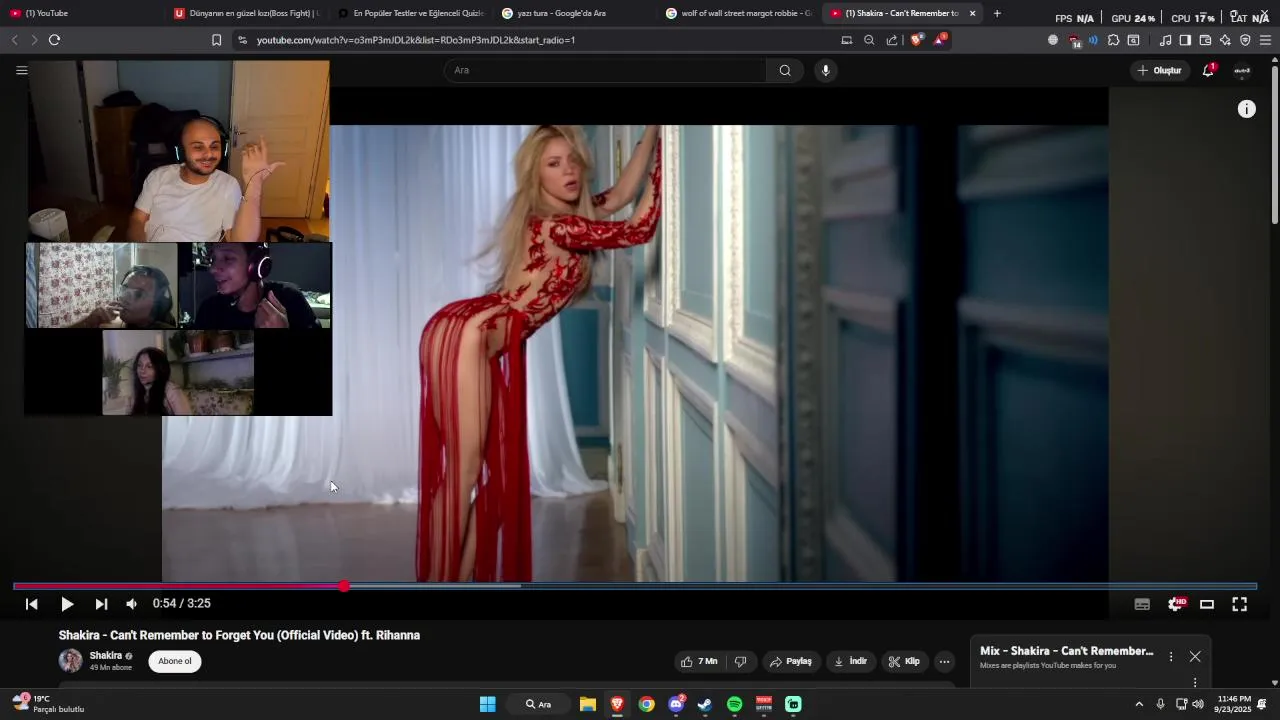
Task: Click the video progress bar scrubber
Action: (344, 586)
